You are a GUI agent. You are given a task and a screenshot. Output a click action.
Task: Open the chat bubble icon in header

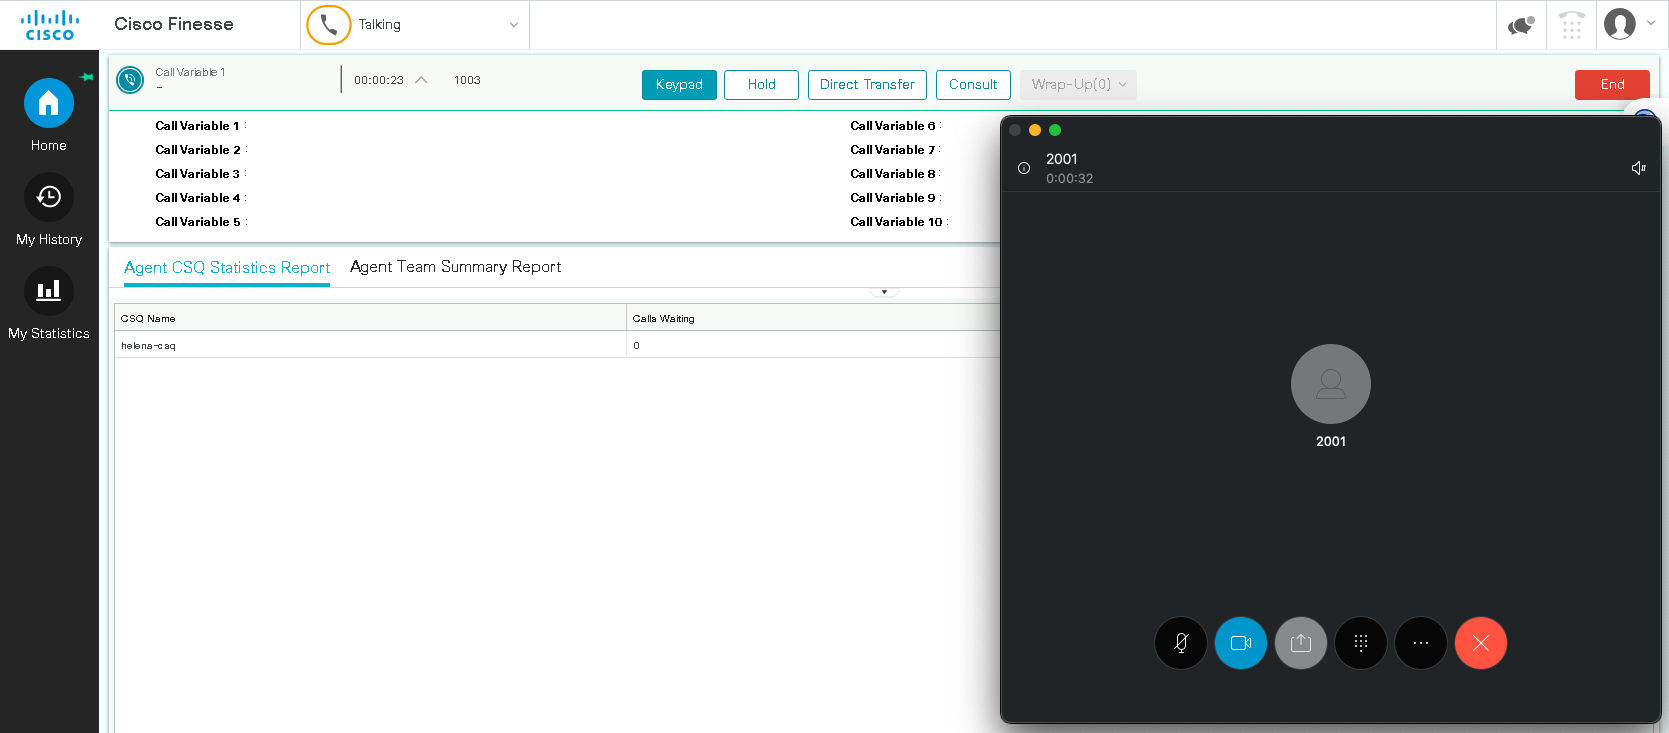(1521, 25)
